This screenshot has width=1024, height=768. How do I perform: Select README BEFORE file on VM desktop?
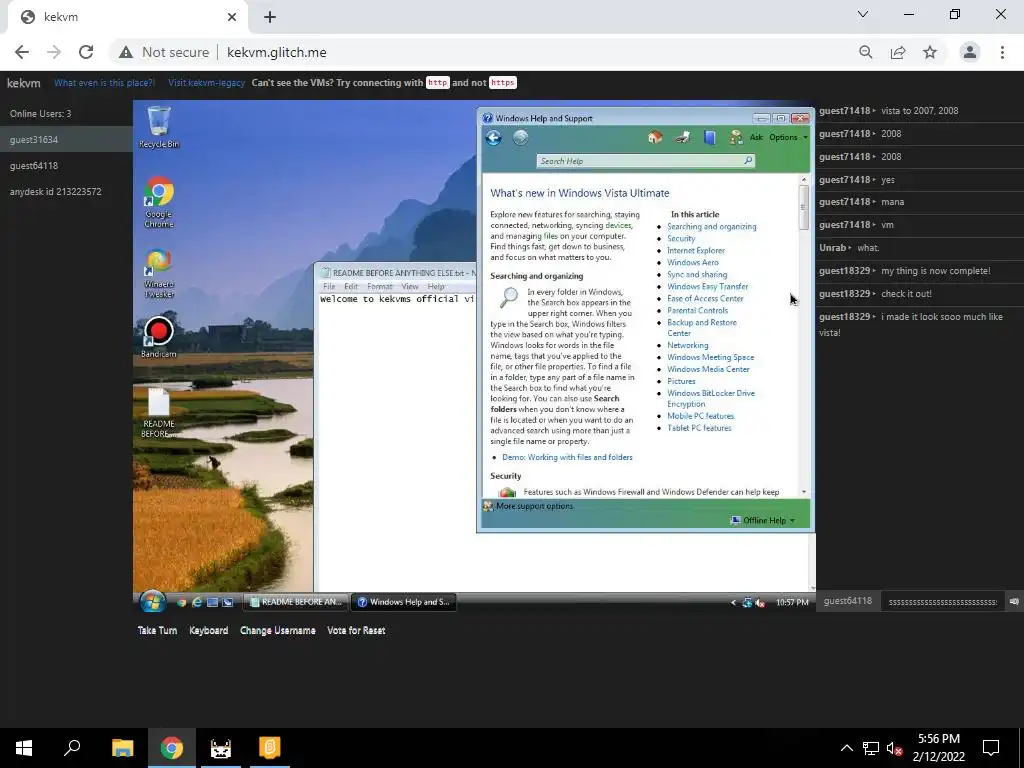pos(159,413)
